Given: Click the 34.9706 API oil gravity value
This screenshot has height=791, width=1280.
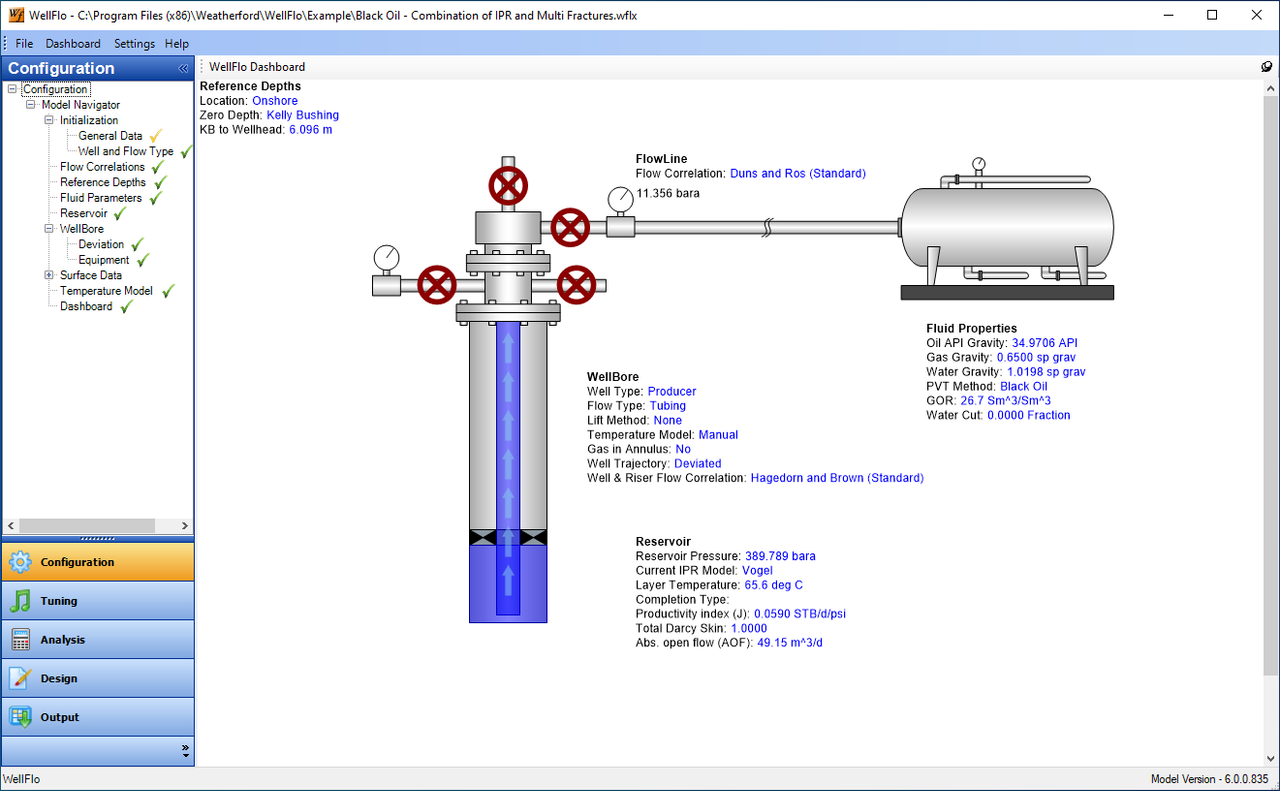Looking at the screenshot, I should (1045, 343).
